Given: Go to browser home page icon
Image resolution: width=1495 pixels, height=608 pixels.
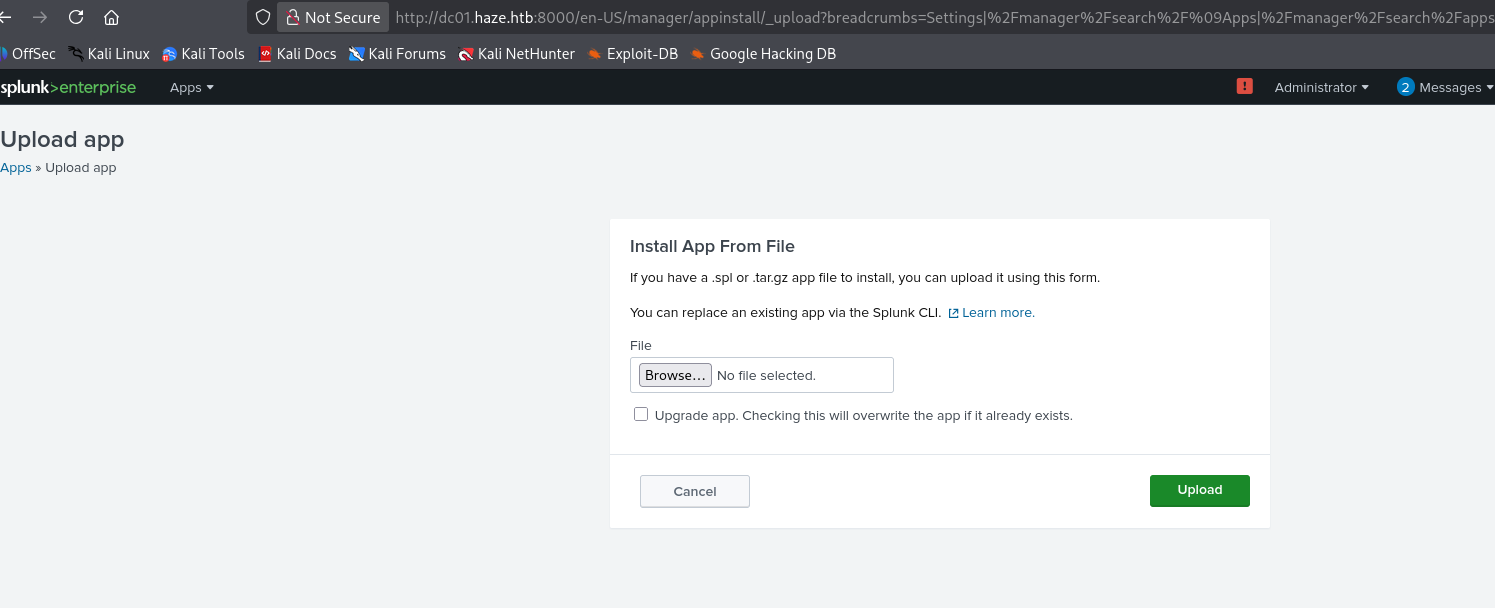Looking at the screenshot, I should (112, 17).
